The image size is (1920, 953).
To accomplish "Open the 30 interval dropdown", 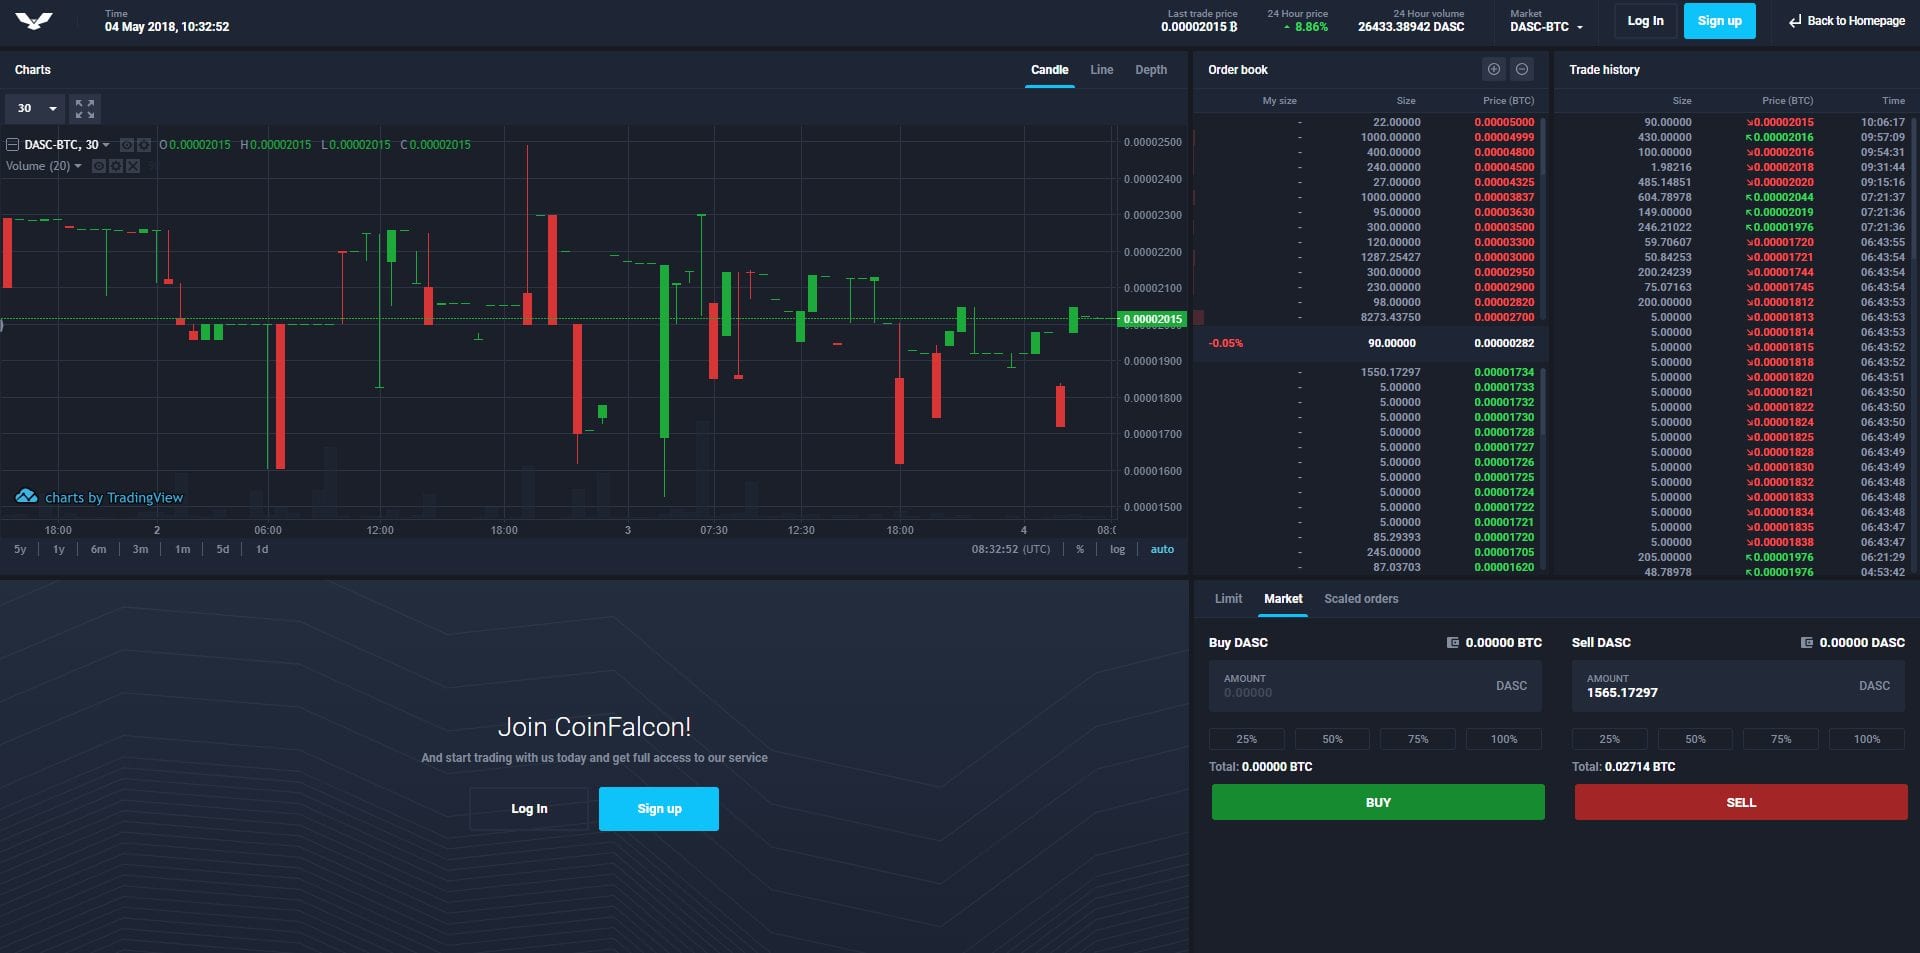I will pyautogui.click(x=35, y=108).
